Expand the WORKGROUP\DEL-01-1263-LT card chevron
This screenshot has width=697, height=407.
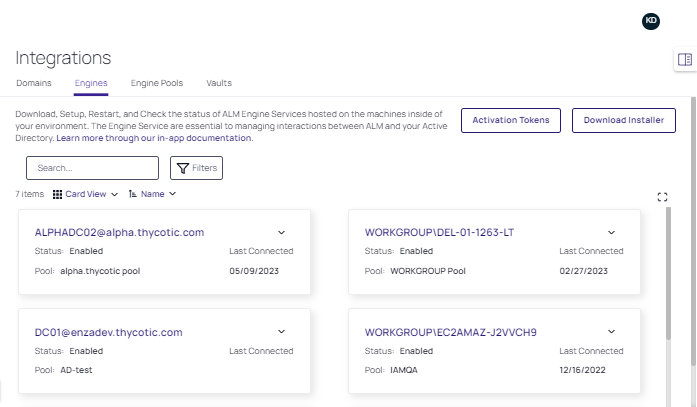(611, 232)
